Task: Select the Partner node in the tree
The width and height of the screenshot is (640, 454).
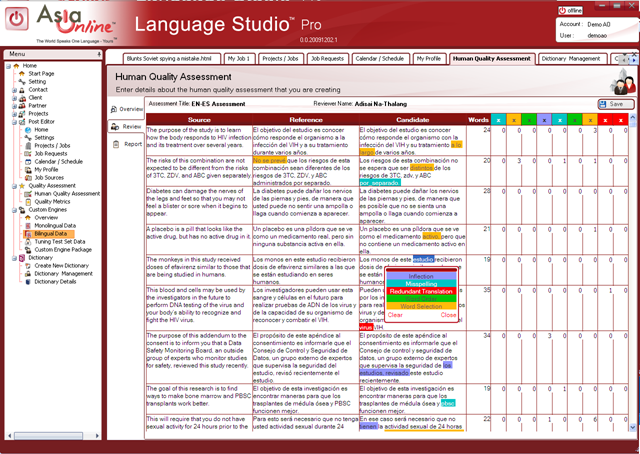Action: (37, 105)
